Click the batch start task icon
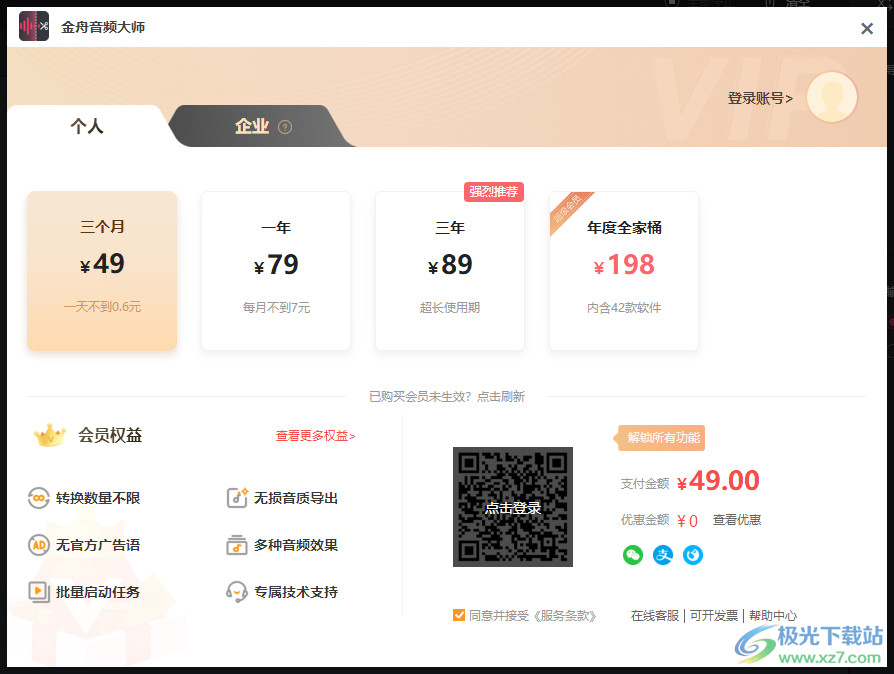Image resolution: width=894 pixels, height=674 pixels. (38, 591)
